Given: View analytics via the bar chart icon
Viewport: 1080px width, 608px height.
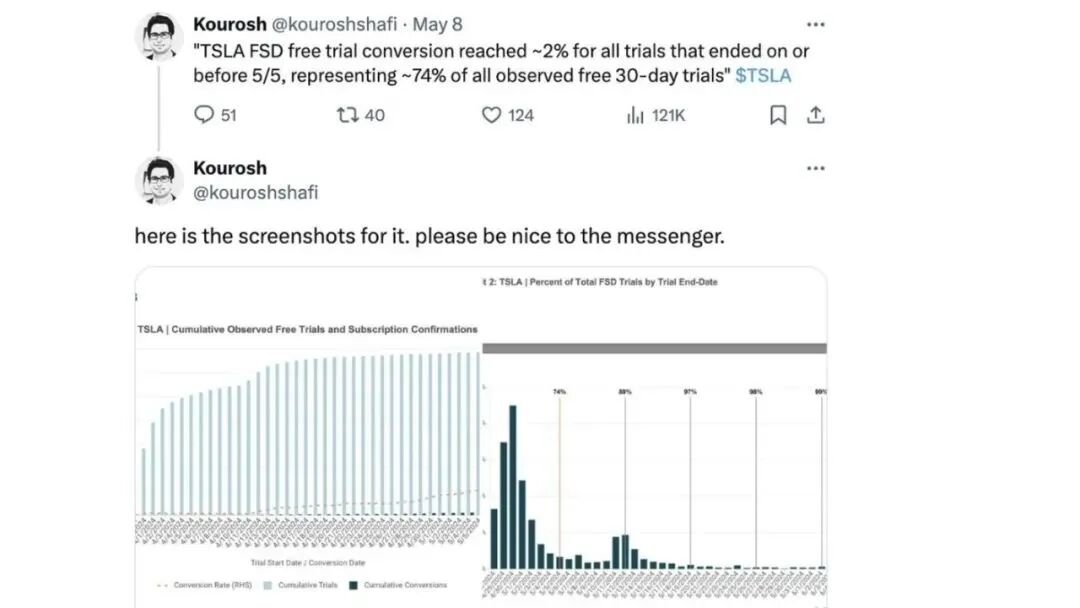Looking at the screenshot, I should (x=635, y=115).
